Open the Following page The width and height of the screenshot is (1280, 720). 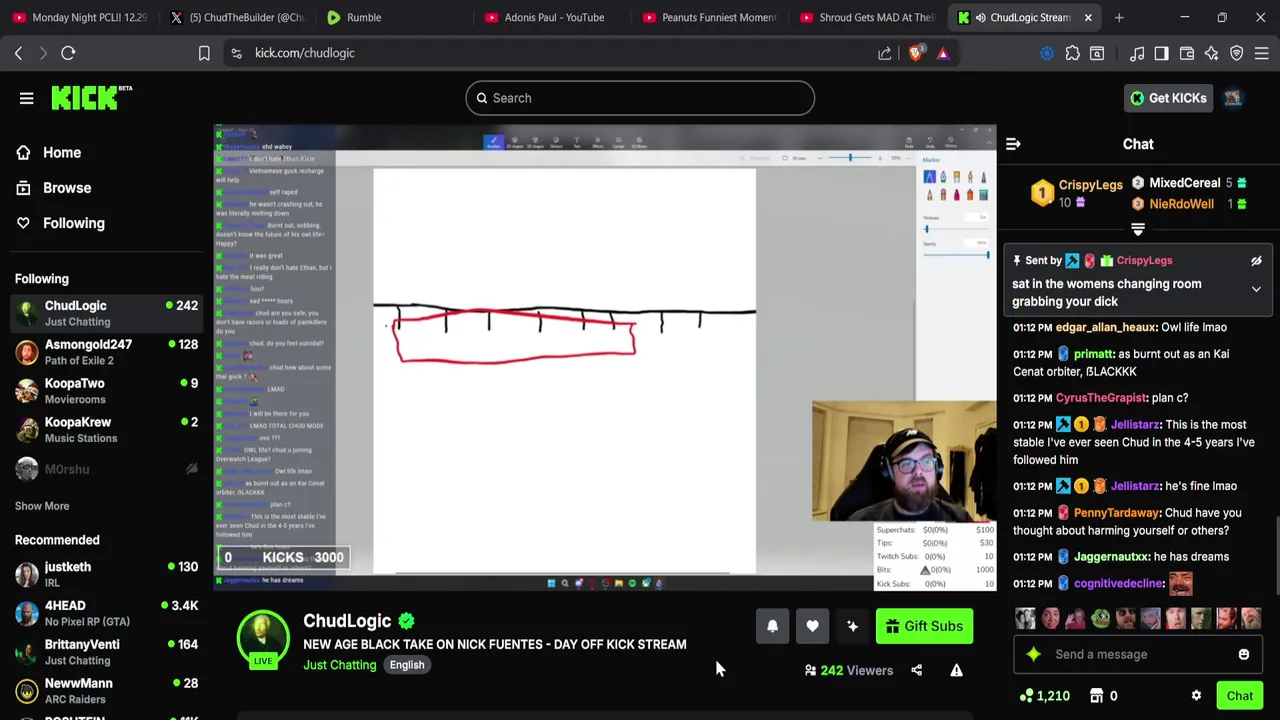click(60, 223)
